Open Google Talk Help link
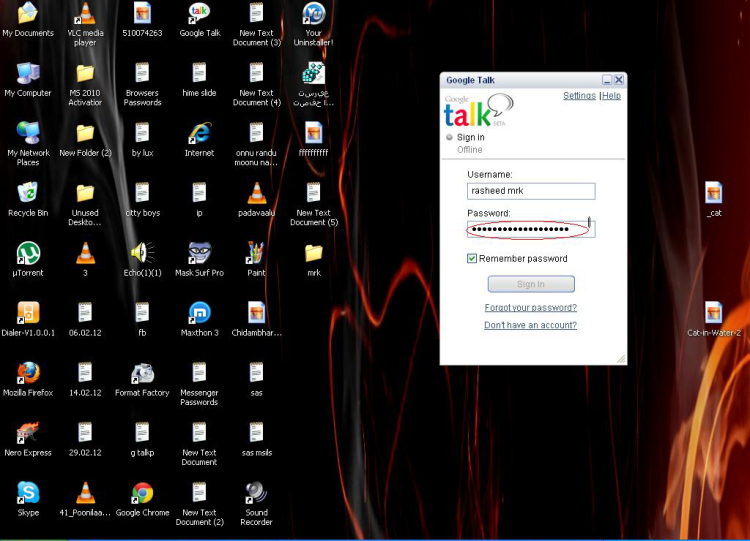The width and height of the screenshot is (750, 541). click(x=611, y=96)
